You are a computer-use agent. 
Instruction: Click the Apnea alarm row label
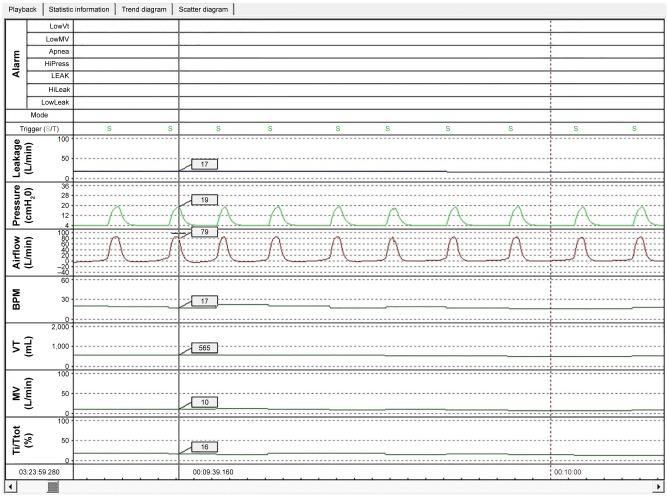[x=59, y=51]
